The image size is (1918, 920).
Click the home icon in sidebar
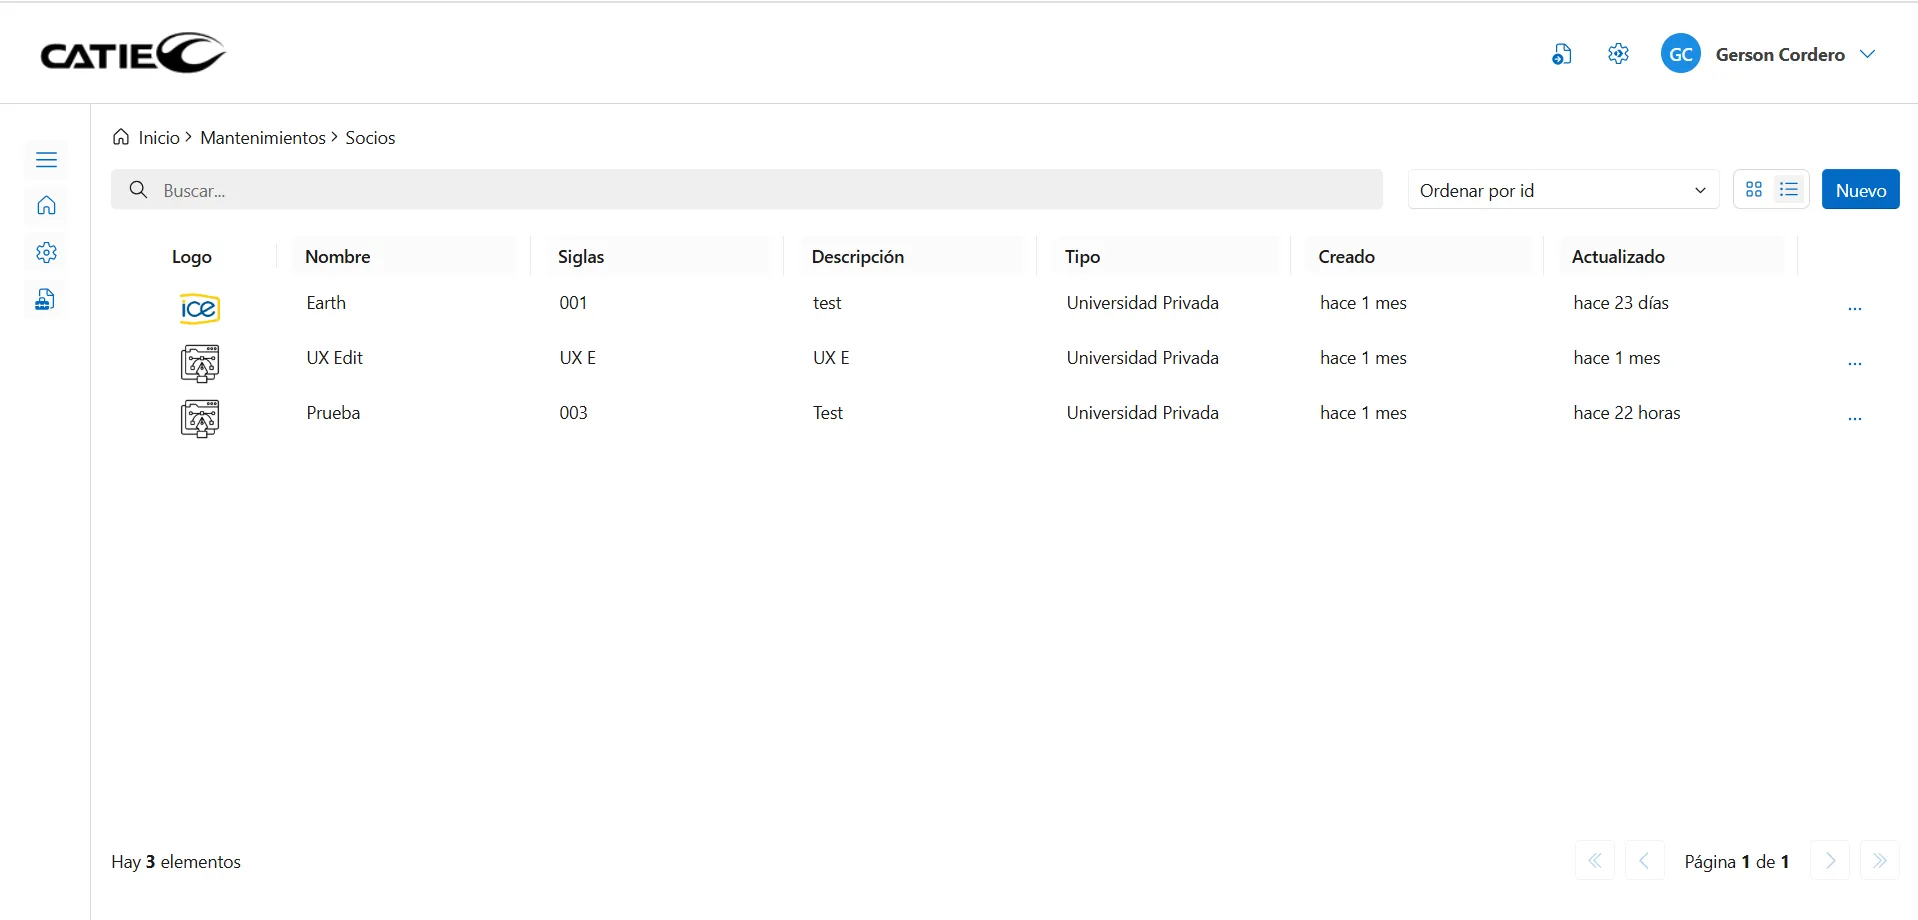click(x=46, y=206)
